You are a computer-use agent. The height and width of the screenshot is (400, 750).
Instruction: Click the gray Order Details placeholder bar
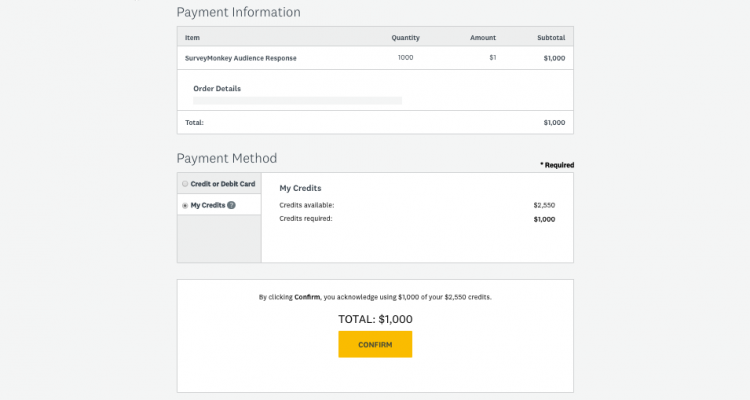(297, 100)
